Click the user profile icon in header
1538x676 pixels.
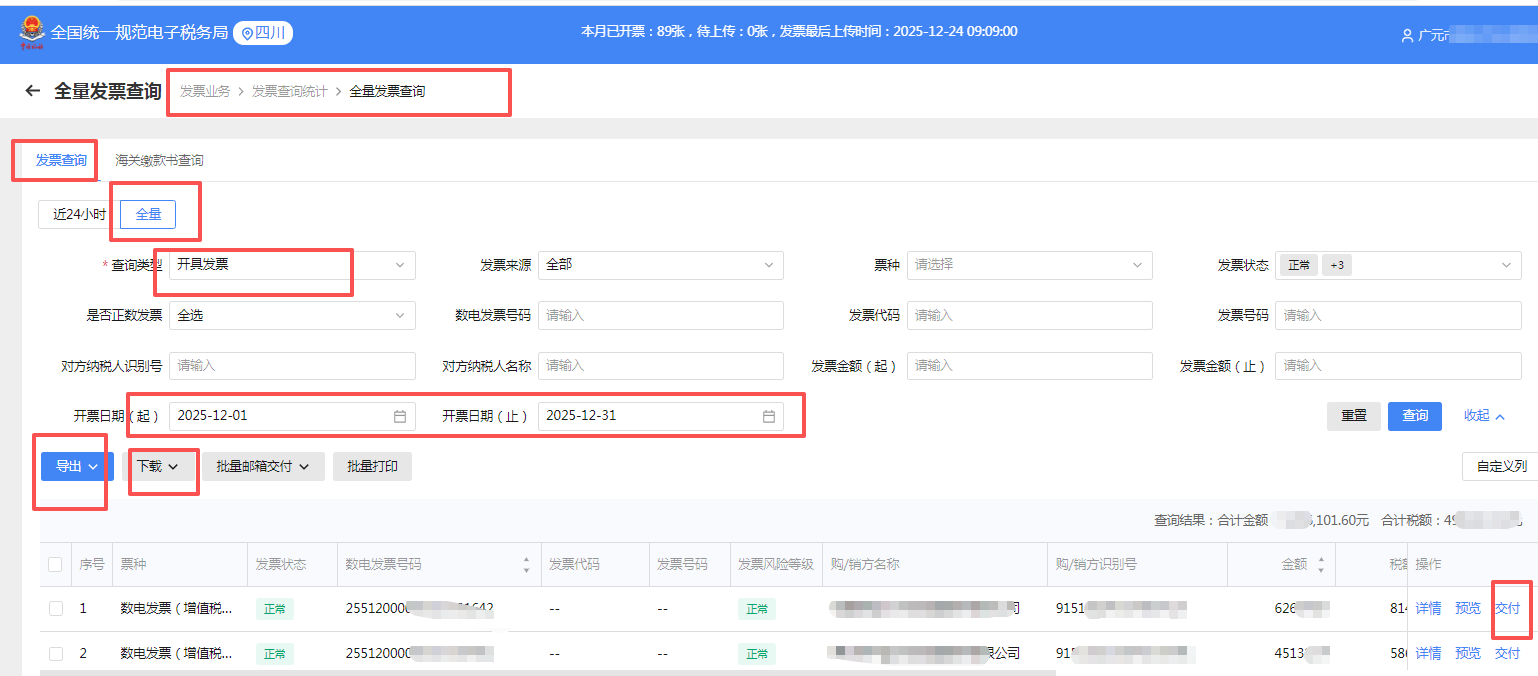pyautogui.click(x=1408, y=35)
